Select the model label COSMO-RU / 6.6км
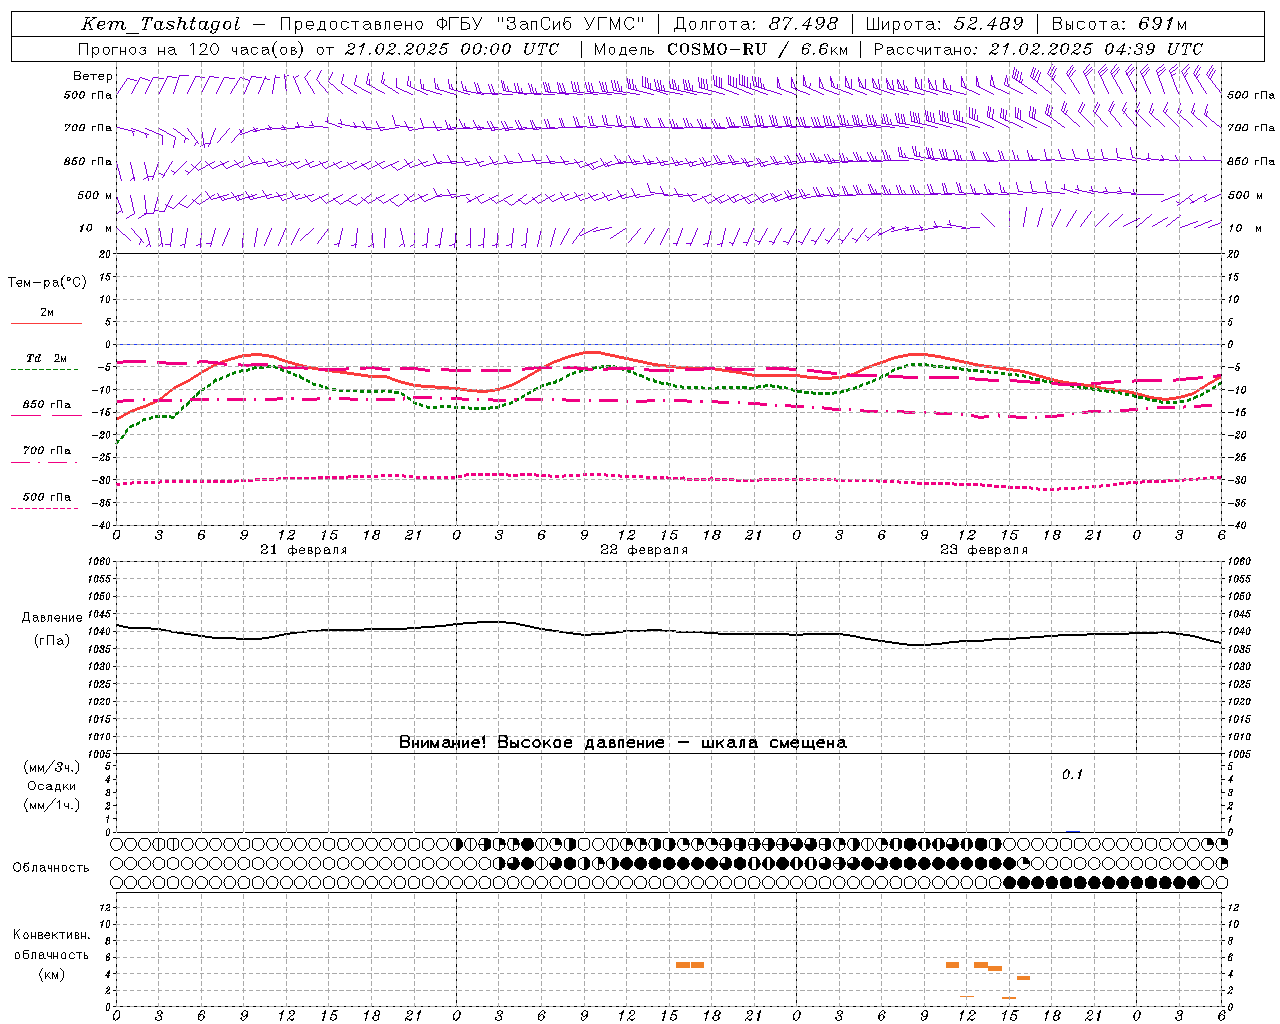The height and width of the screenshot is (1024, 1280). point(758,49)
